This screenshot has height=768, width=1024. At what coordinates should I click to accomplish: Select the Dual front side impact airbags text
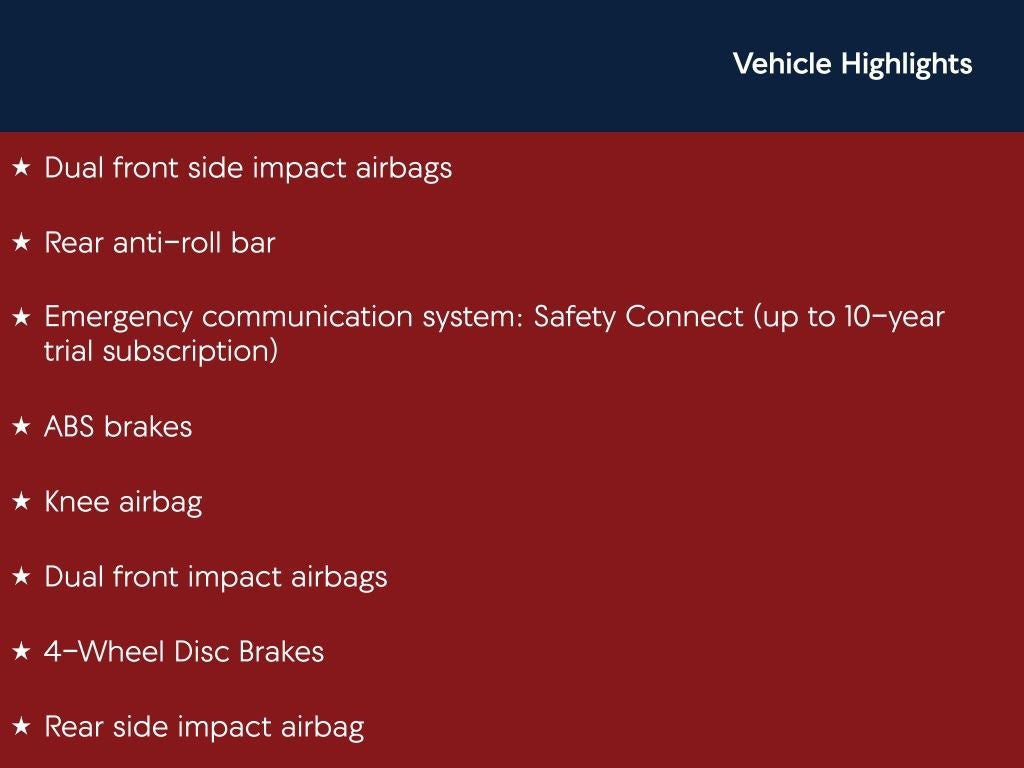pos(248,168)
